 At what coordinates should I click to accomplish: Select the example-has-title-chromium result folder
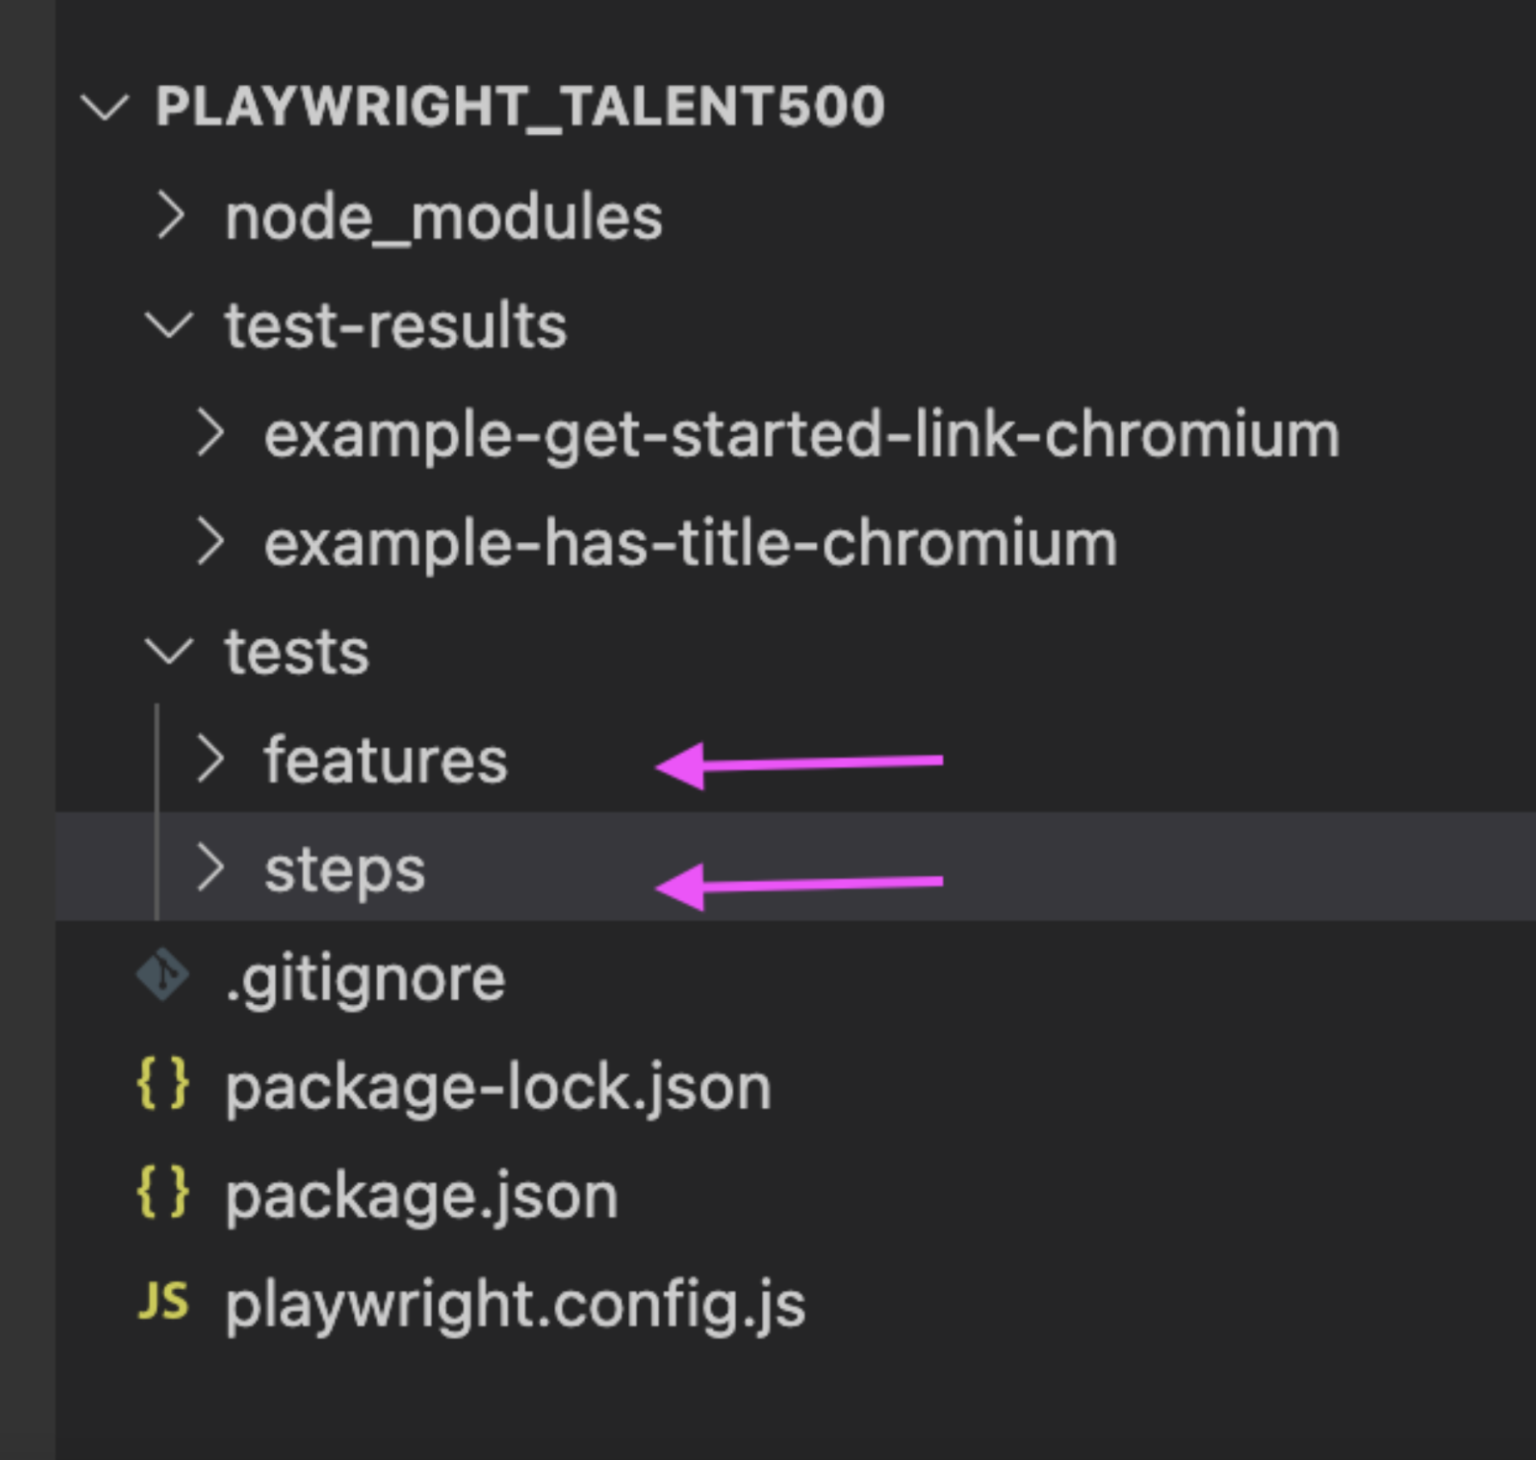point(690,542)
